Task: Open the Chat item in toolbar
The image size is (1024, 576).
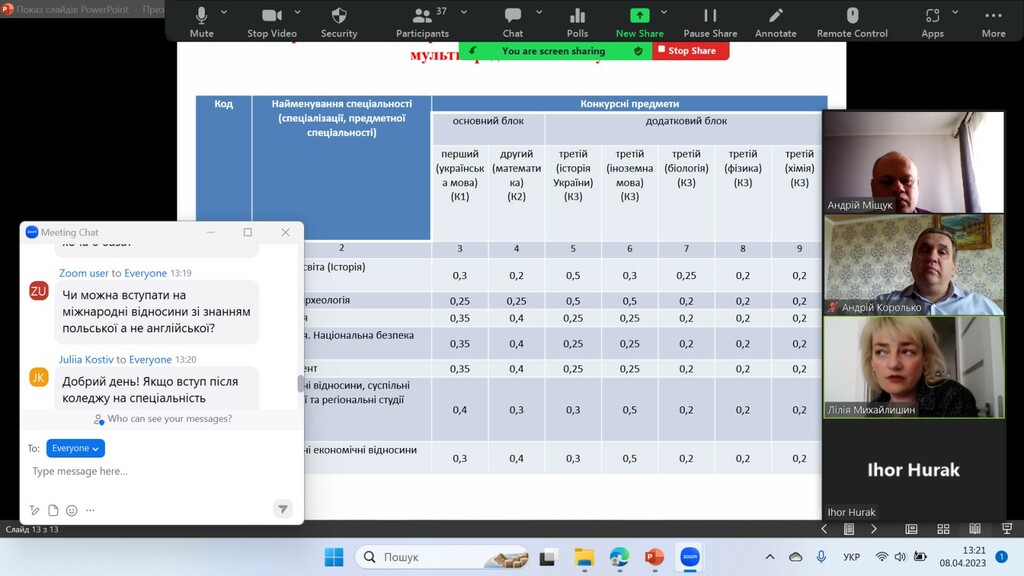Action: pos(513,20)
